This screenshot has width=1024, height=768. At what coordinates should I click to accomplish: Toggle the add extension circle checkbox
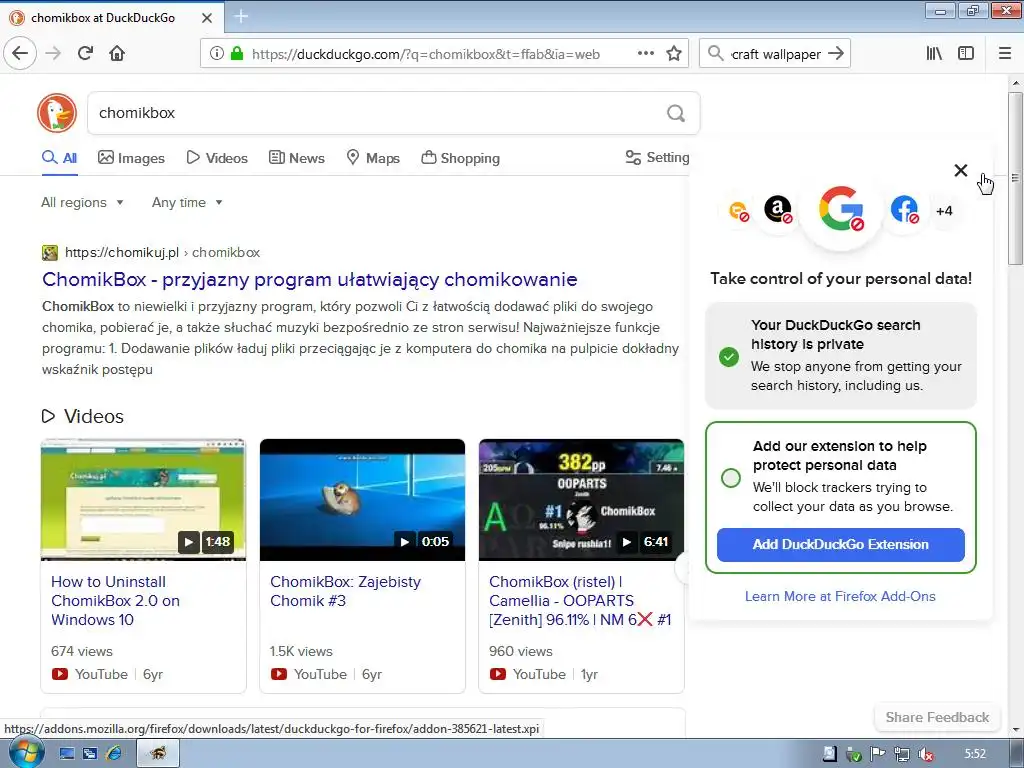pos(731,478)
